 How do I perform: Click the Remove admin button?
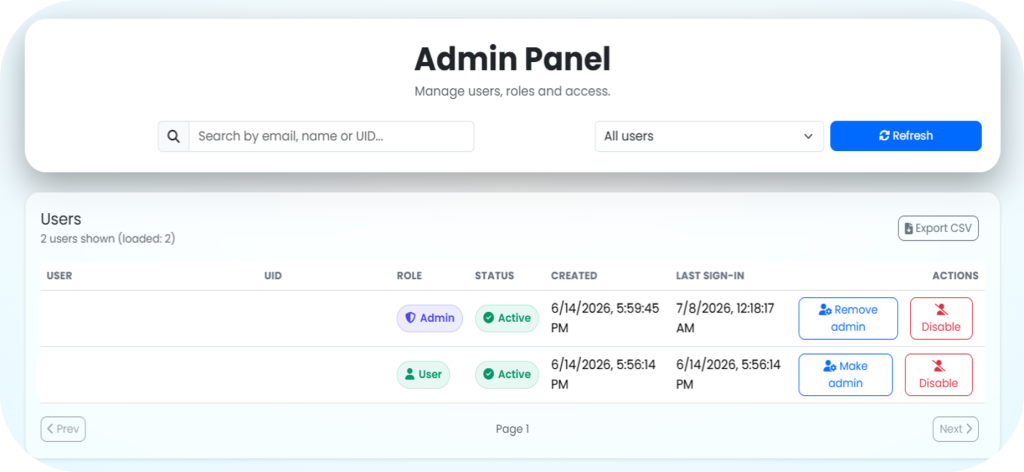point(848,319)
